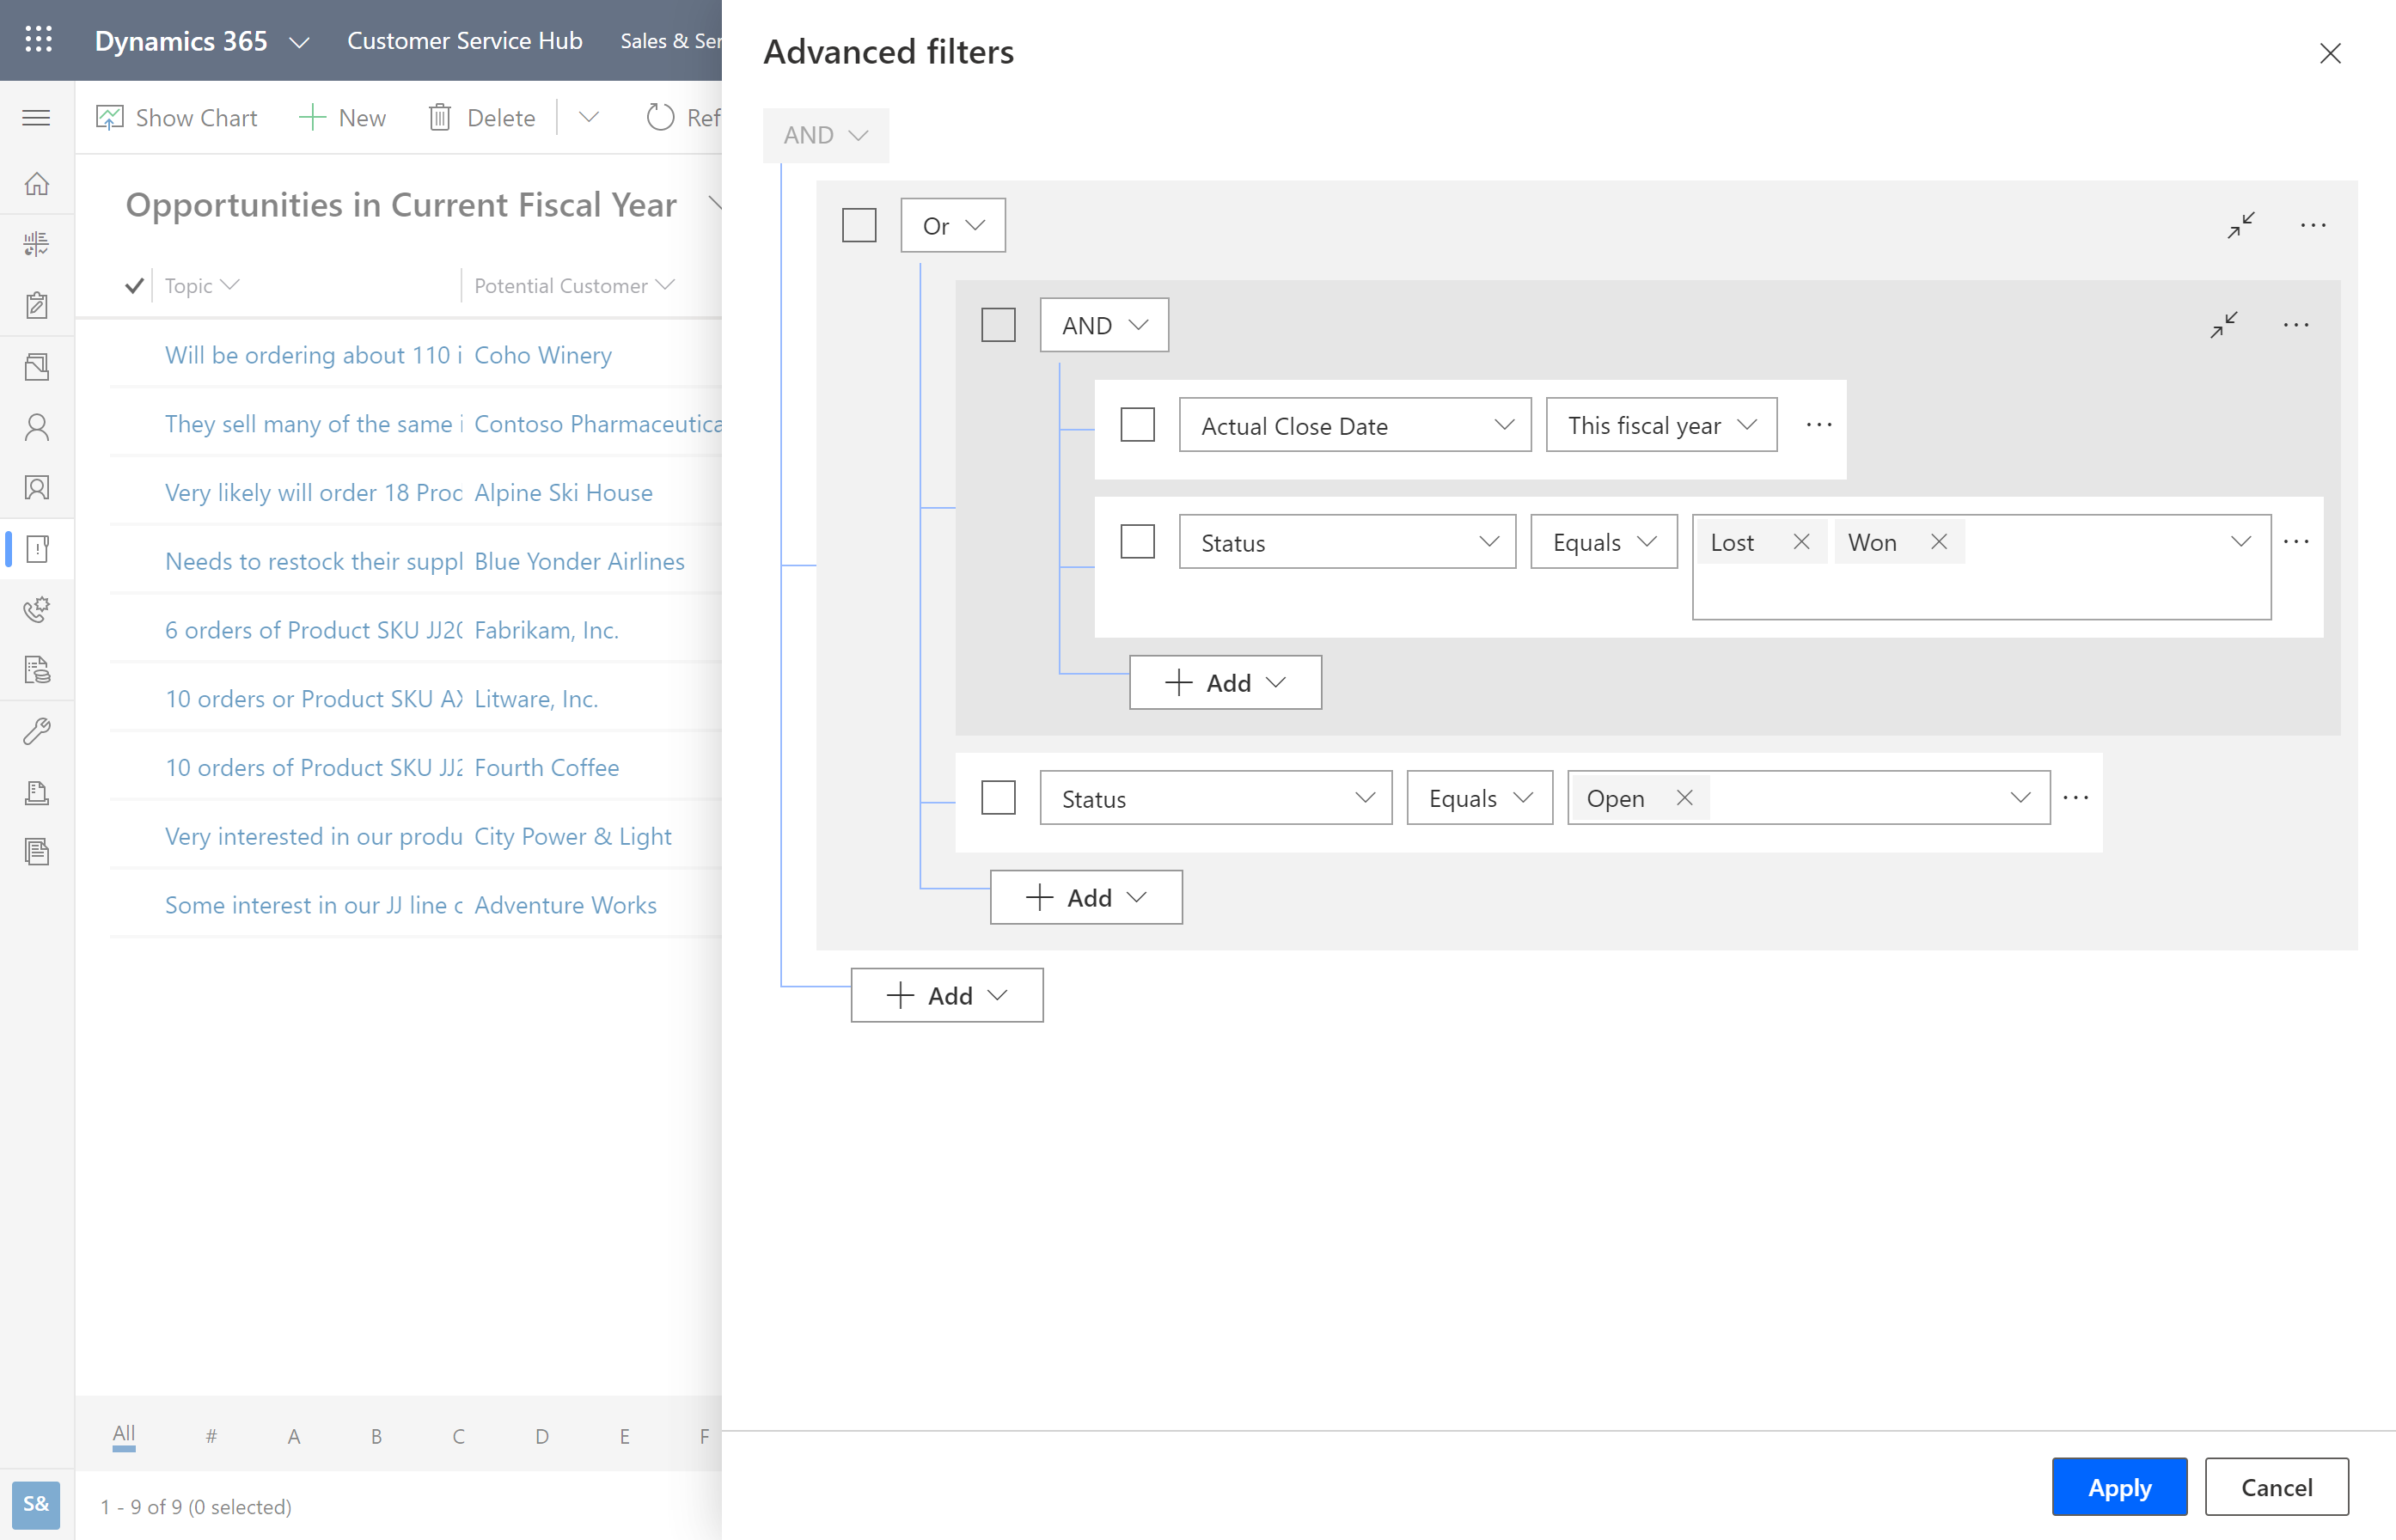The height and width of the screenshot is (1540, 2396).
Task: Click the Refresh icon
Action: pyautogui.click(x=660, y=115)
